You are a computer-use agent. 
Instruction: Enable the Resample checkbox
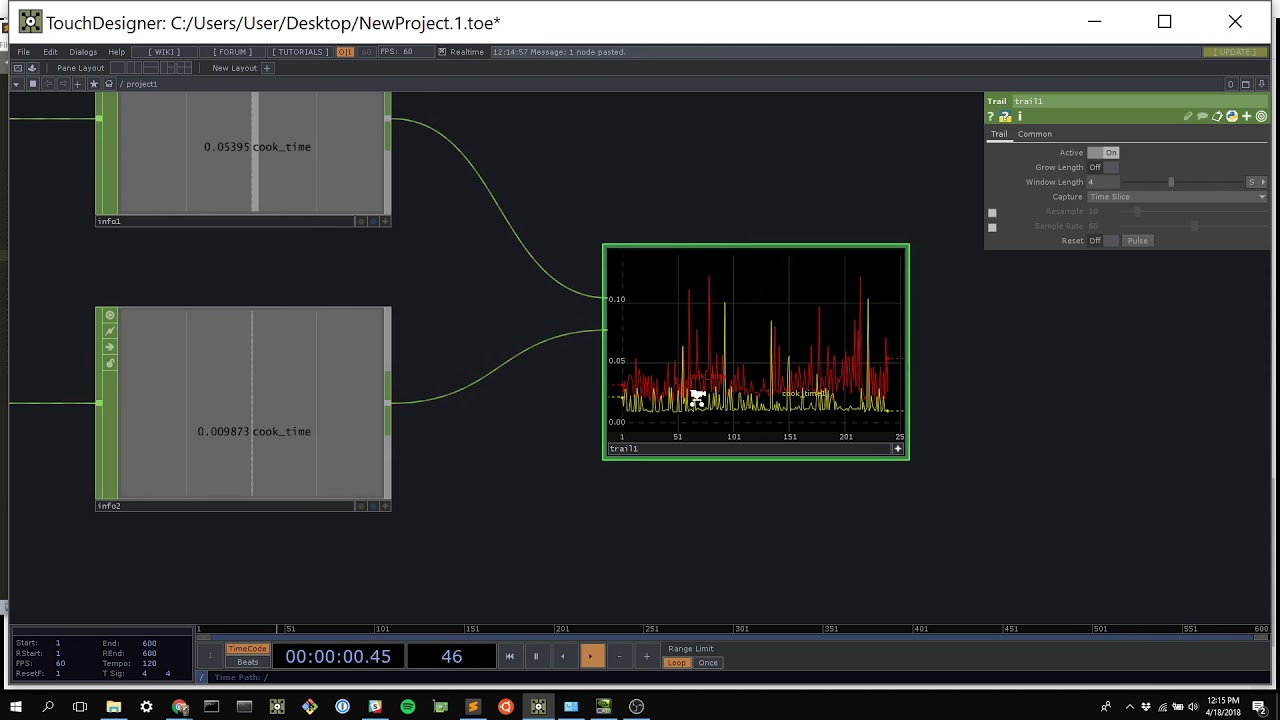point(992,213)
